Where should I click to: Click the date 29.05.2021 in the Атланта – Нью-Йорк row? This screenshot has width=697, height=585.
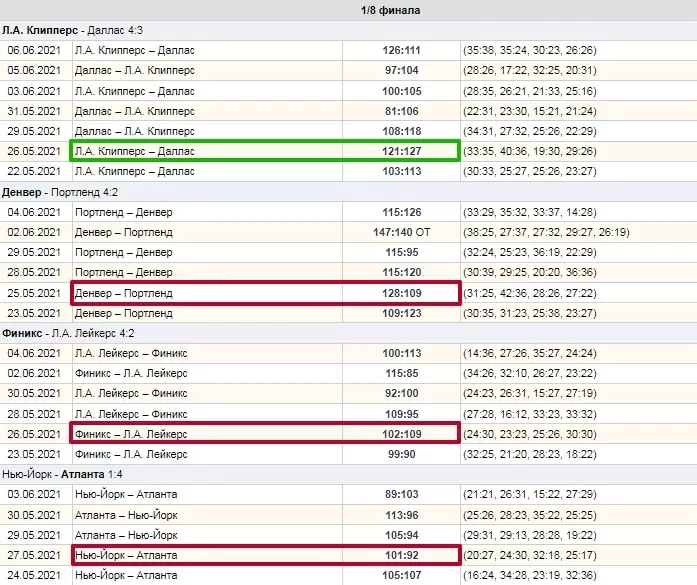point(34,535)
